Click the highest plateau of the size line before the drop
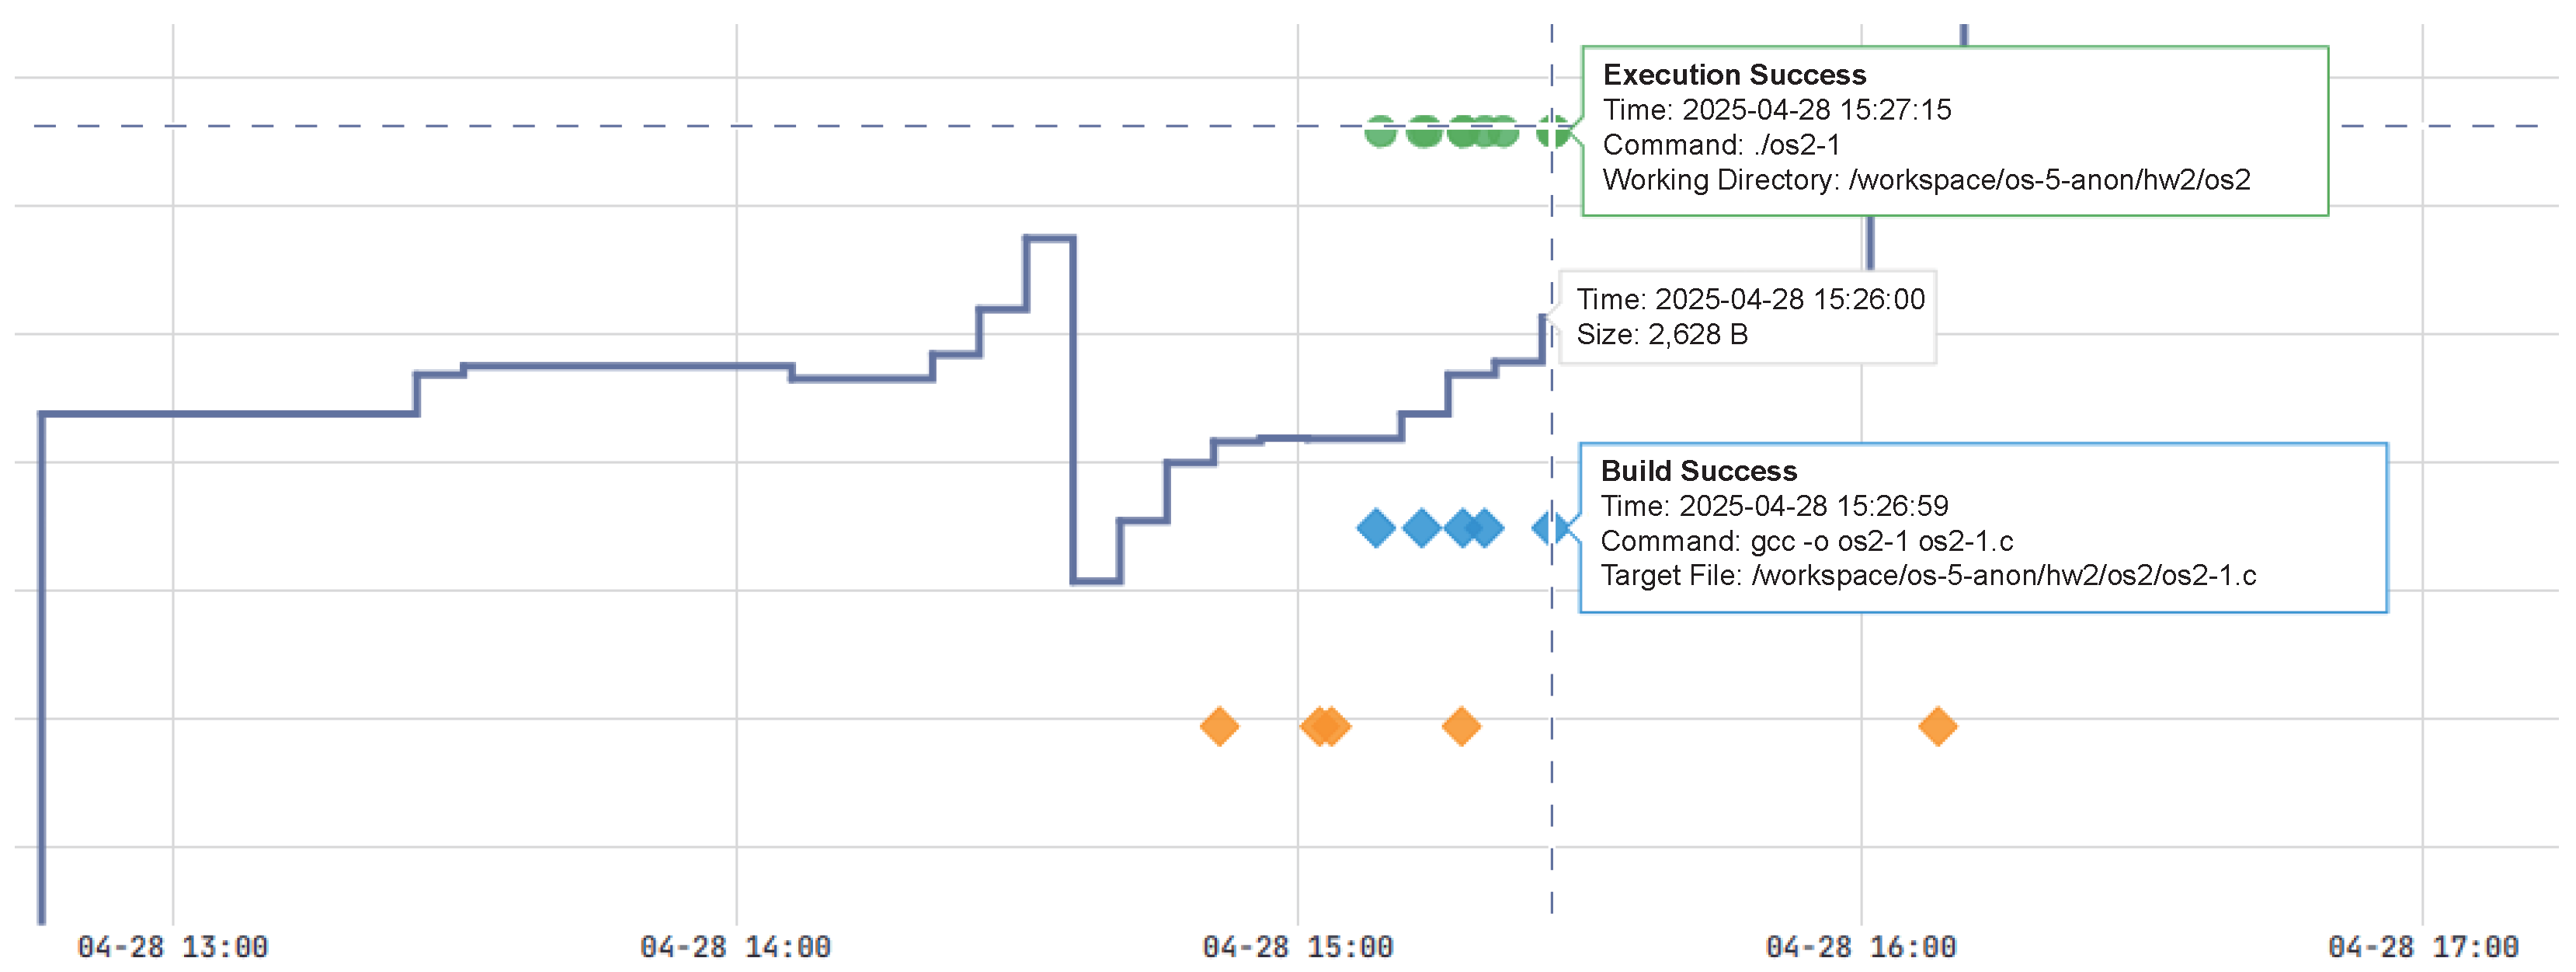Viewport: 2576px width, 972px height. tap(1050, 238)
